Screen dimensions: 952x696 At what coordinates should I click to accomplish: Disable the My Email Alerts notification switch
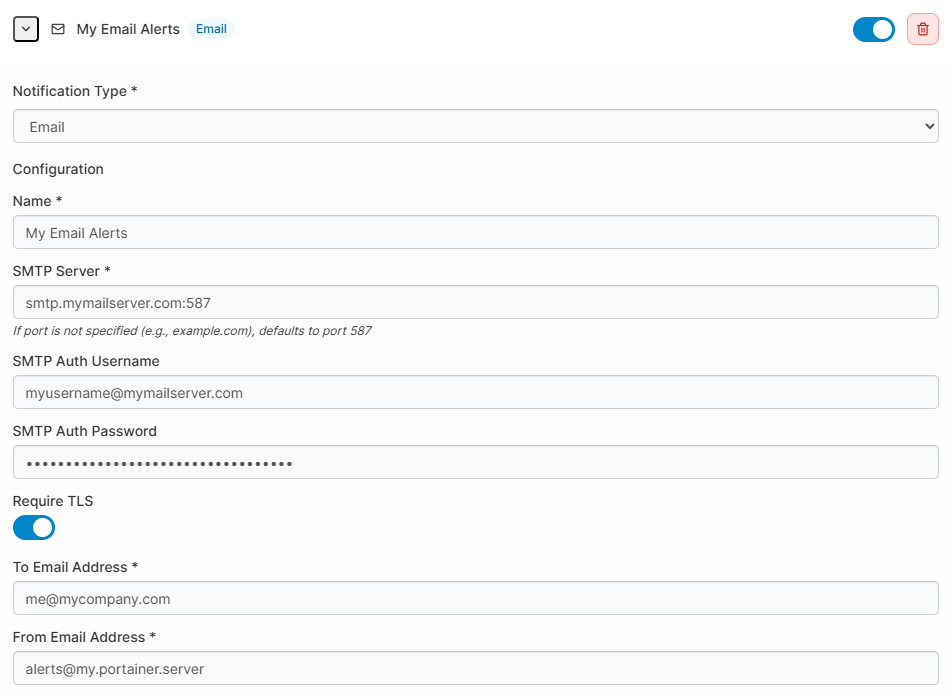(x=873, y=29)
